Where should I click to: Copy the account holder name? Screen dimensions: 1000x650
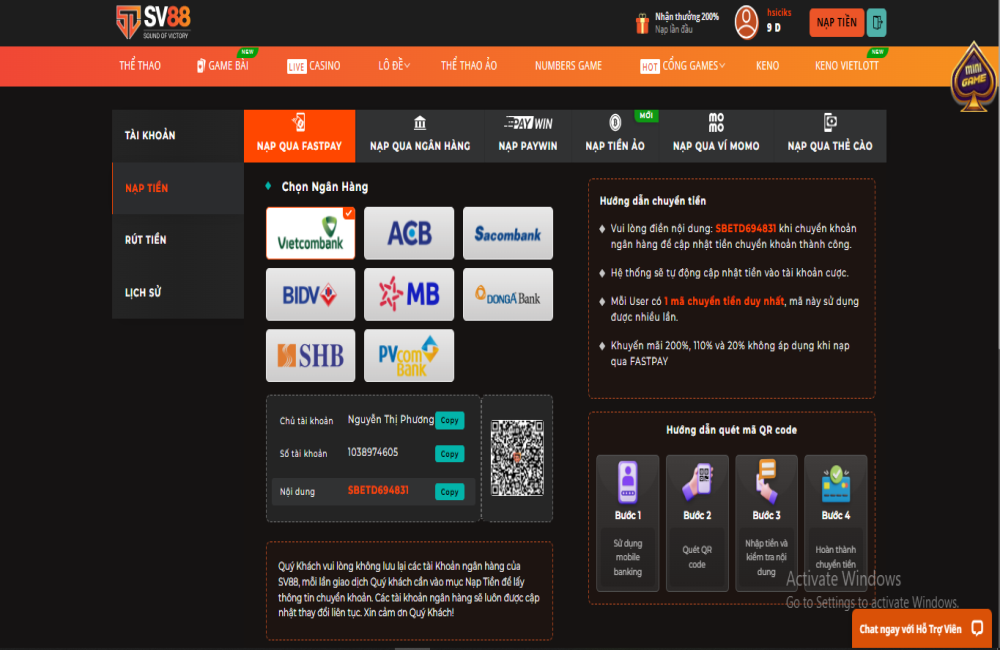(450, 420)
